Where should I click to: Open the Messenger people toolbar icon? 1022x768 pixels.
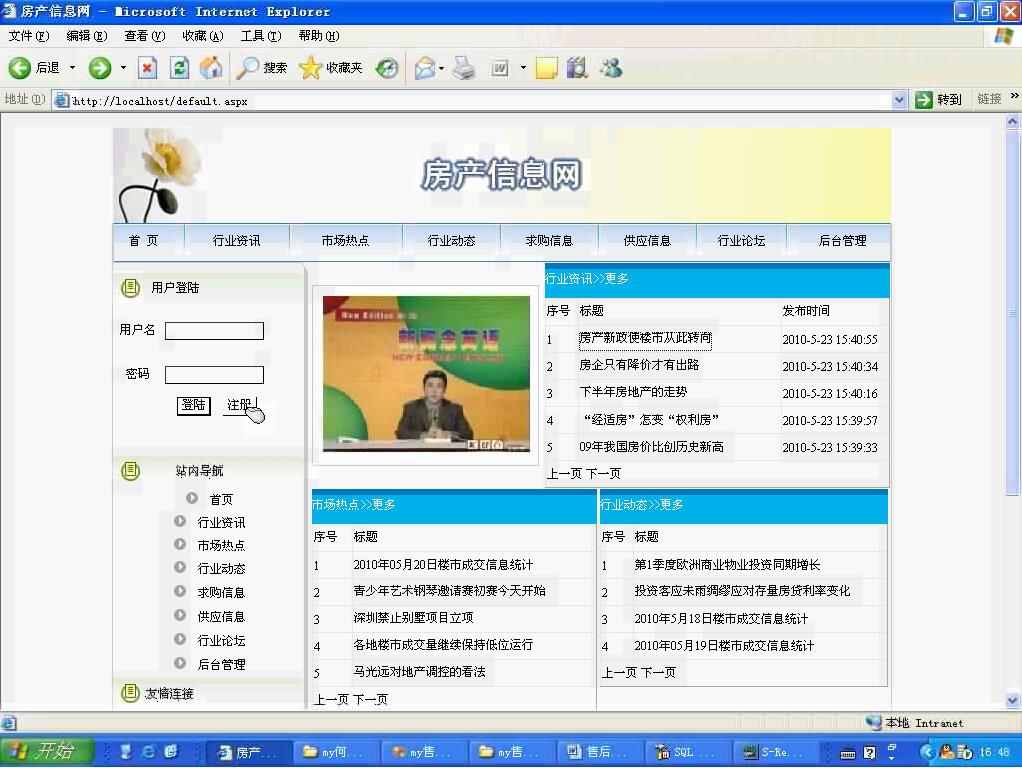point(611,68)
